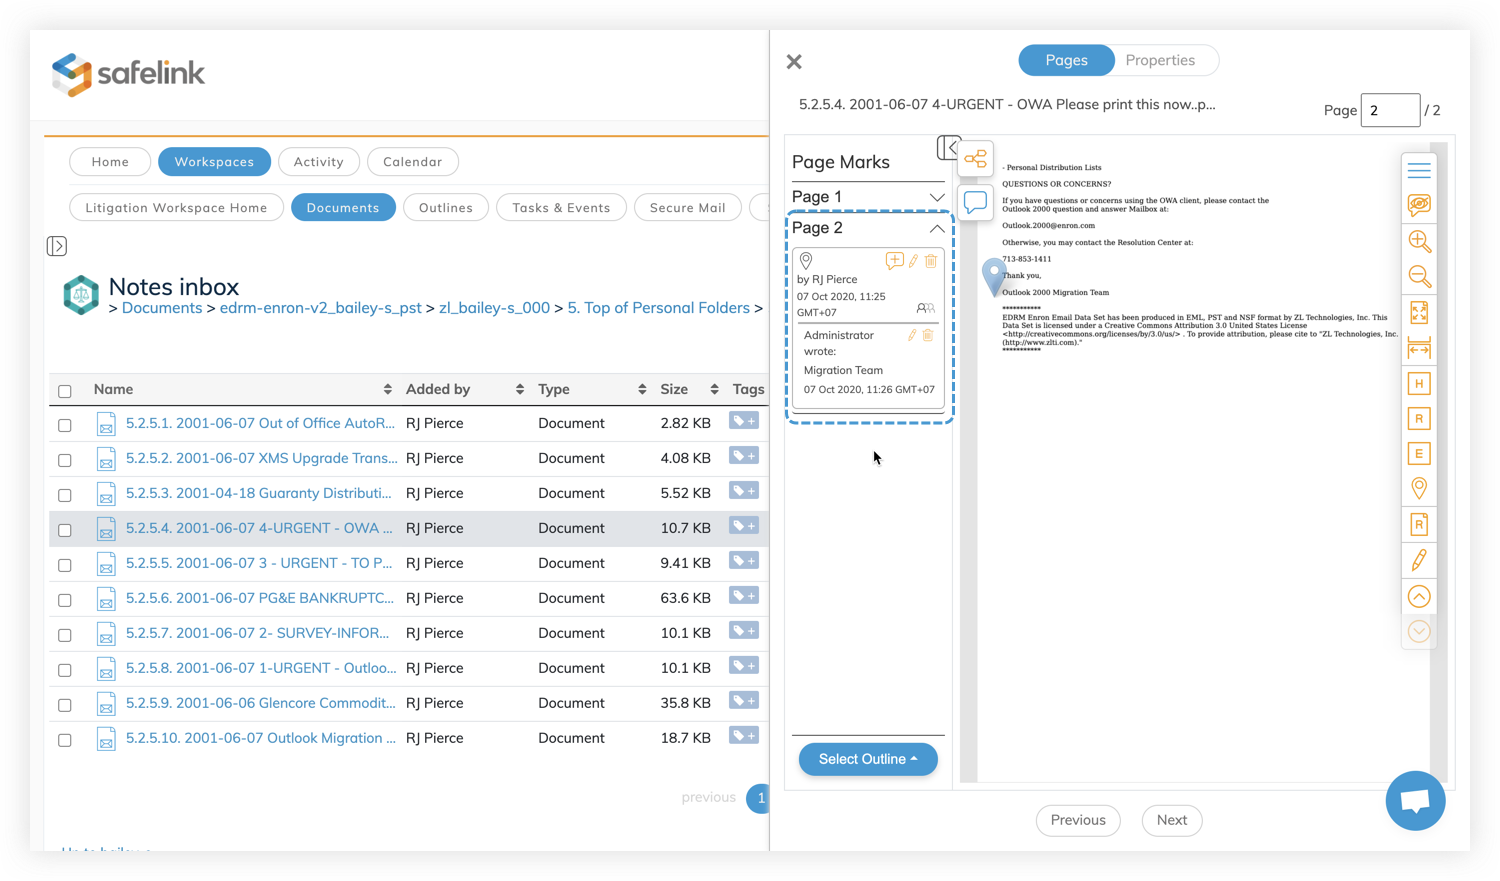Select the Highlight (H) tool

click(1419, 383)
